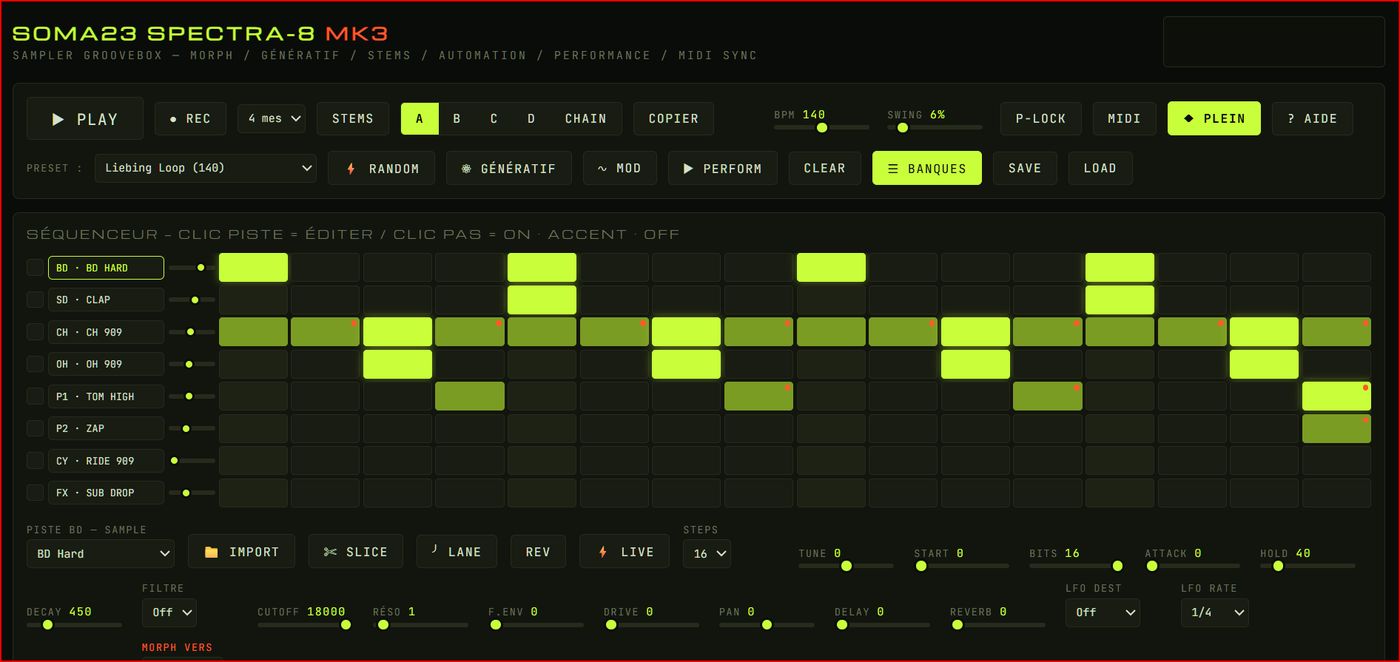Image resolution: width=1400 pixels, height=662 pixels.
Task: Toggle mute checkbox for OH 909 track
Action: click(x=35, y=364)
